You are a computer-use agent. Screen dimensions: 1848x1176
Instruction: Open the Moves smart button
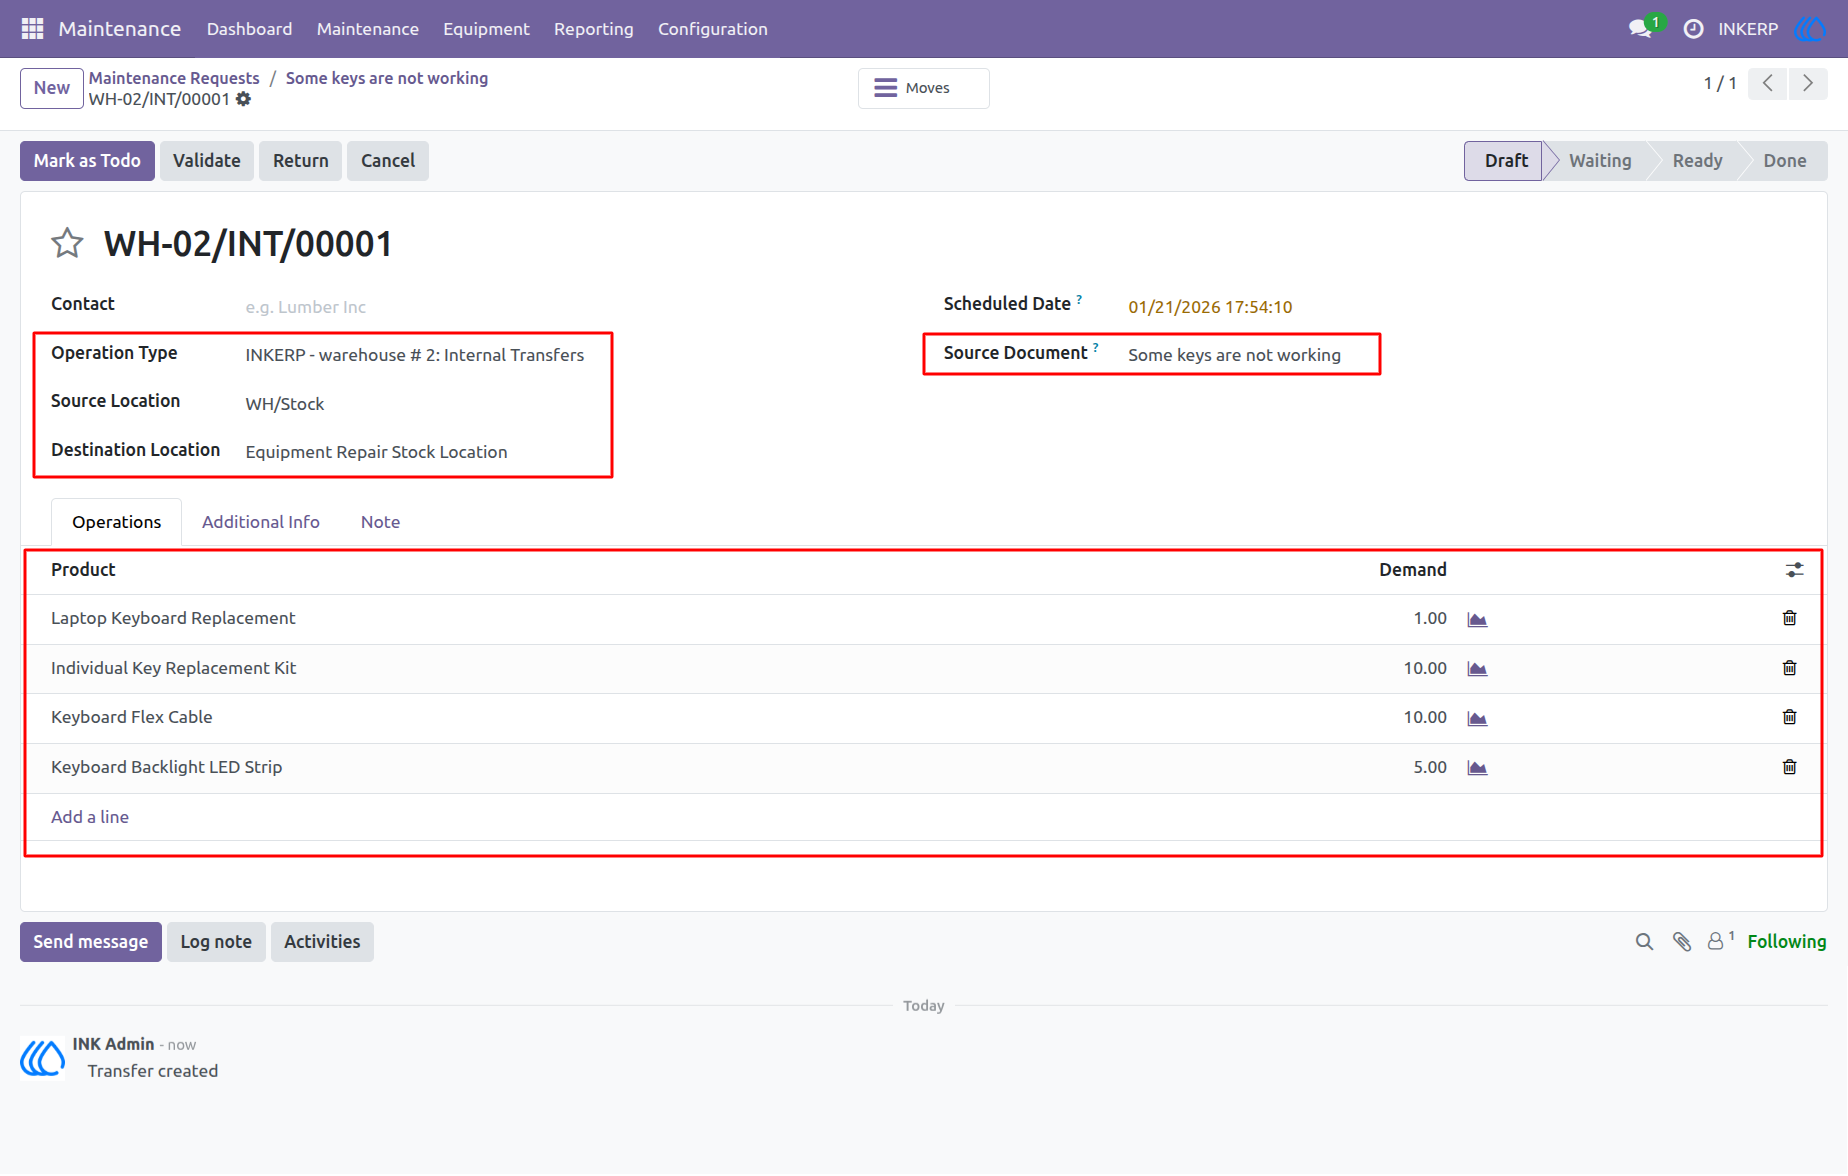click(924, 88)
